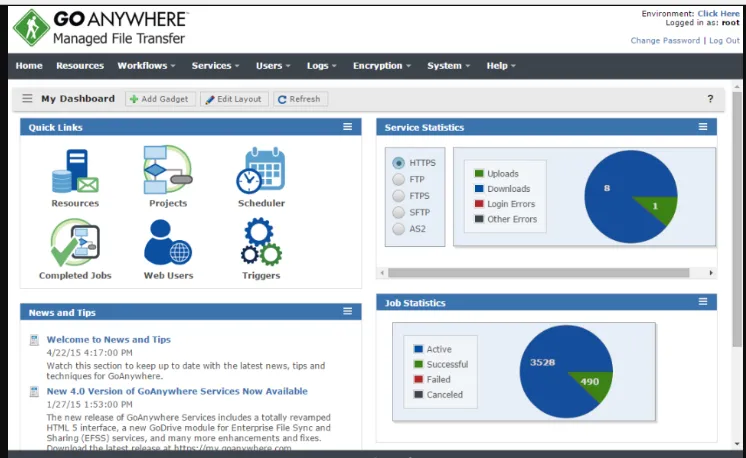
Task: Open the Welcome to News and Tips article
Action: coord(108,340)
